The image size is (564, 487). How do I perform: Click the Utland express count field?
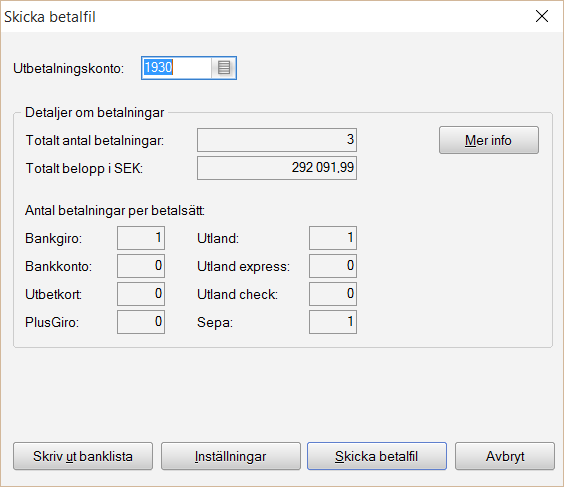click(x=333, y=266)
